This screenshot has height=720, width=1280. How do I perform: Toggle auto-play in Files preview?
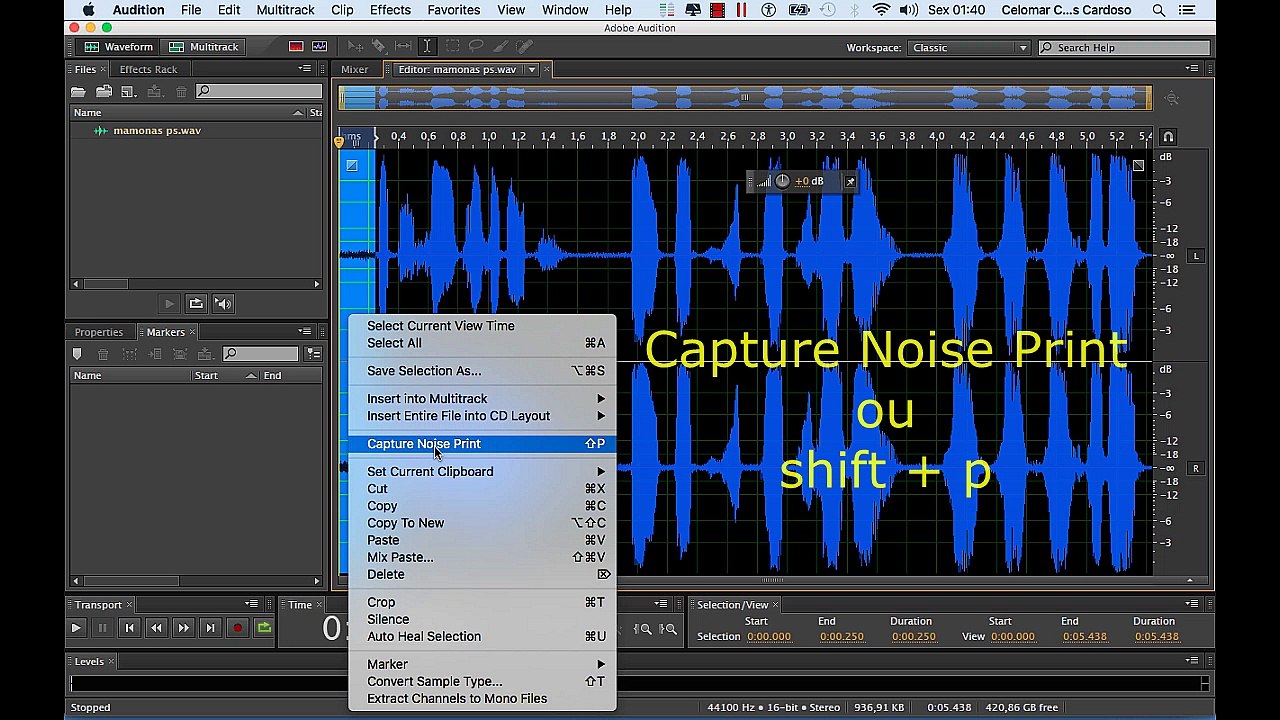pos(223,304)
